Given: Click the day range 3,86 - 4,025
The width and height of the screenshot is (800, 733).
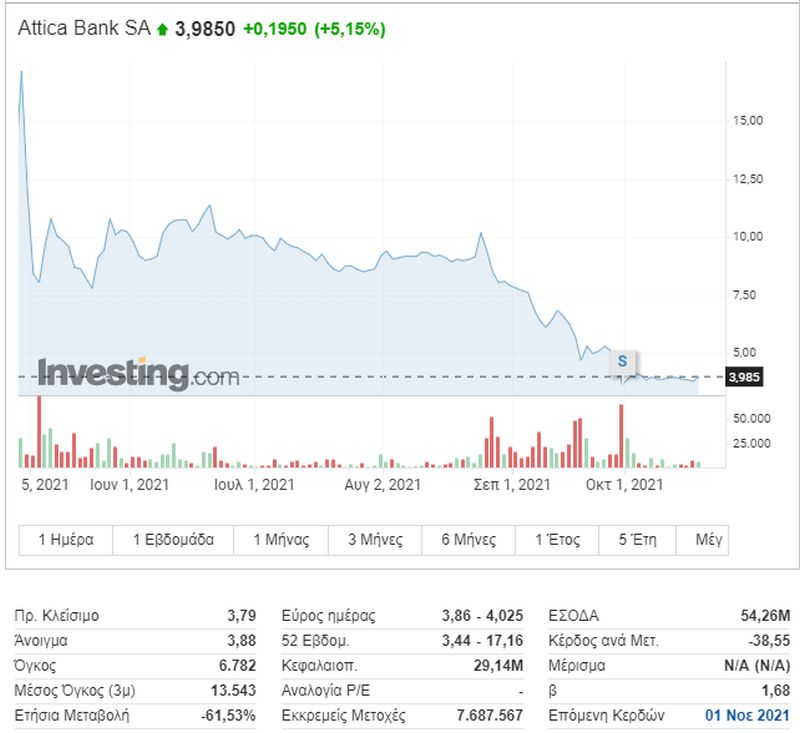Looking at the screenshot, I should tap(482, 615).
